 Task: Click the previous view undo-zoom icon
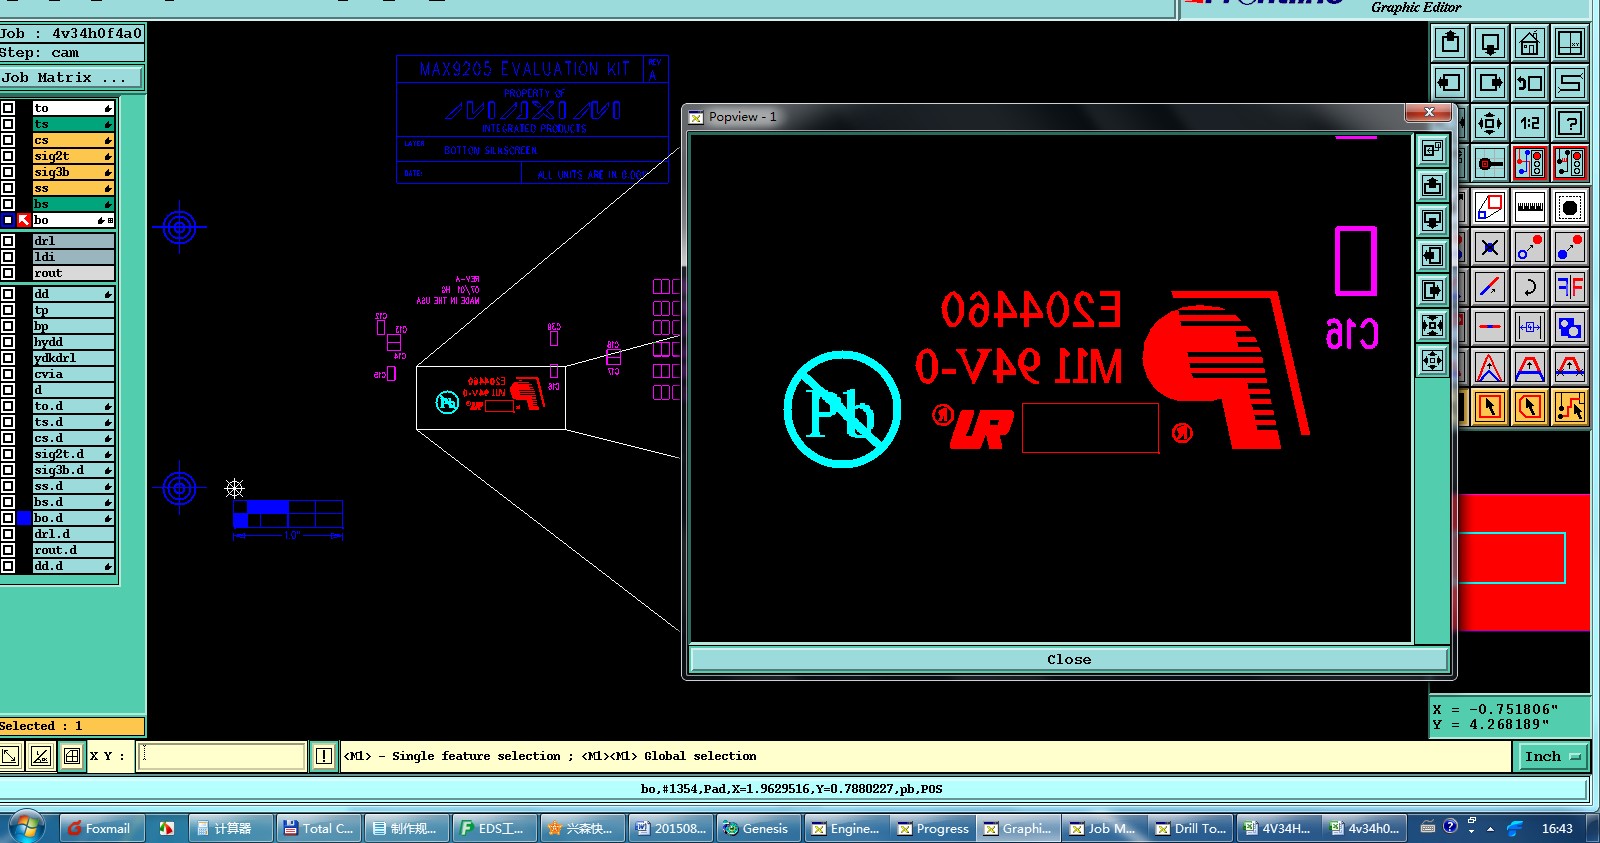click(1530, 83)
